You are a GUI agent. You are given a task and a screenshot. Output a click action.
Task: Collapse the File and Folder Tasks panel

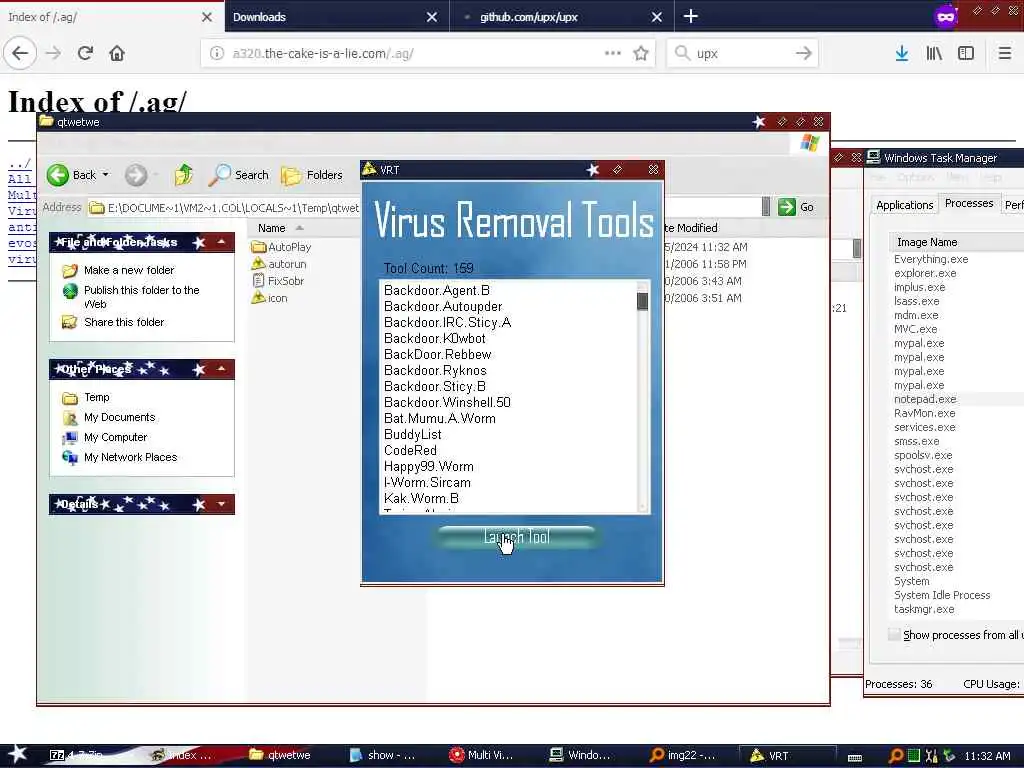221,242
